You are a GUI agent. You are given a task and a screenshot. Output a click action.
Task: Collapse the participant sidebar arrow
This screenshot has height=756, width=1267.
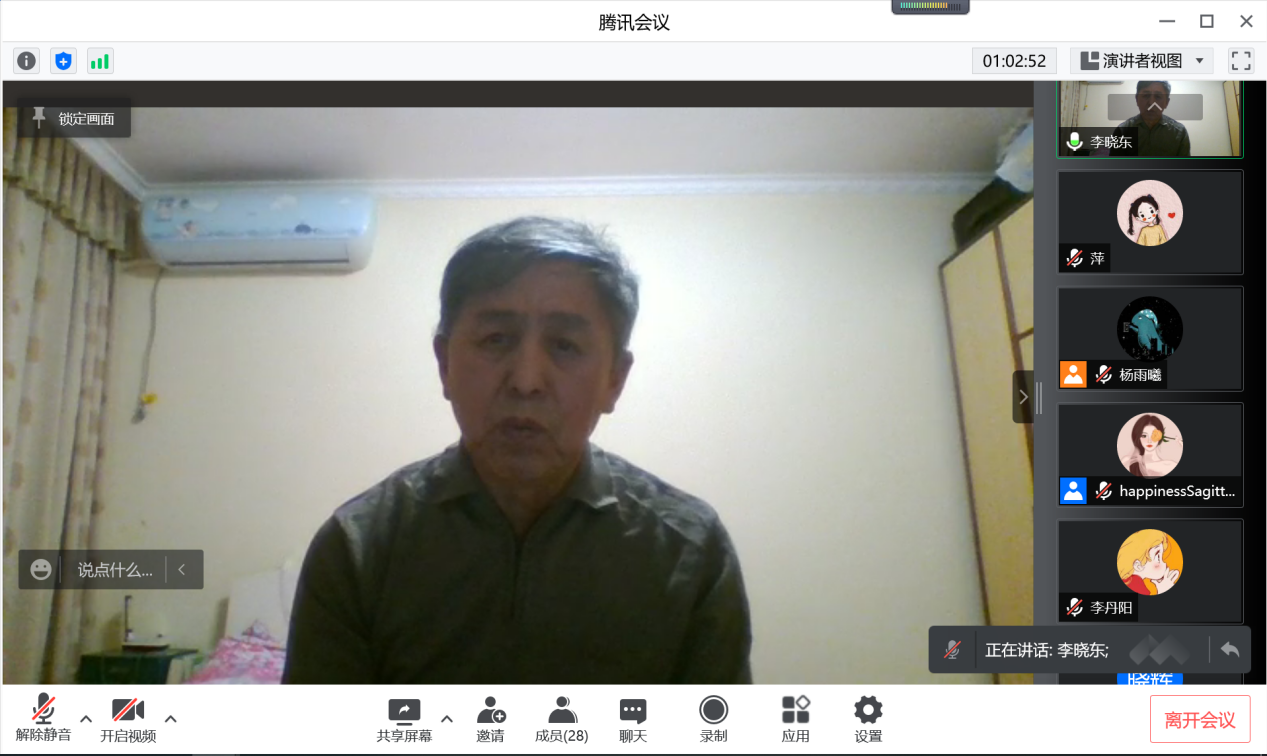coord(1023,397)
